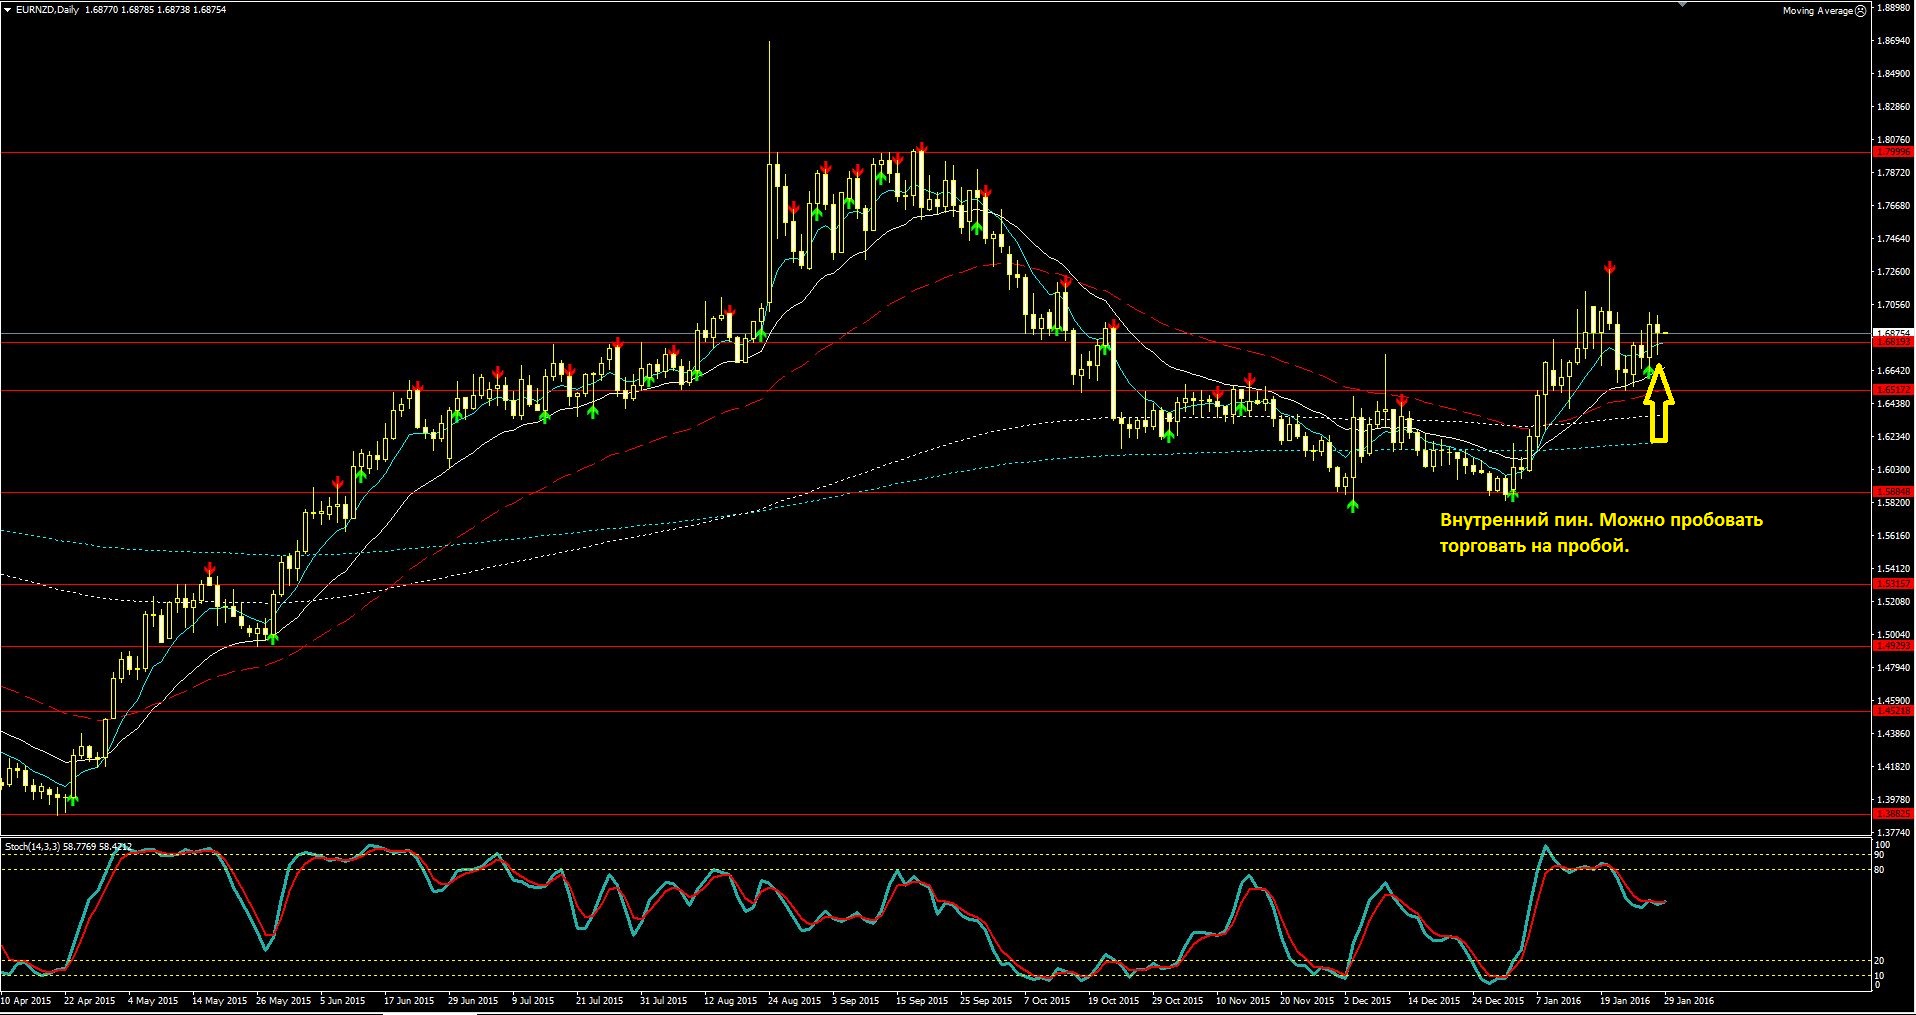
Task: Select the 1.65172 horizontal line price tag
Action: point(1893,390)
